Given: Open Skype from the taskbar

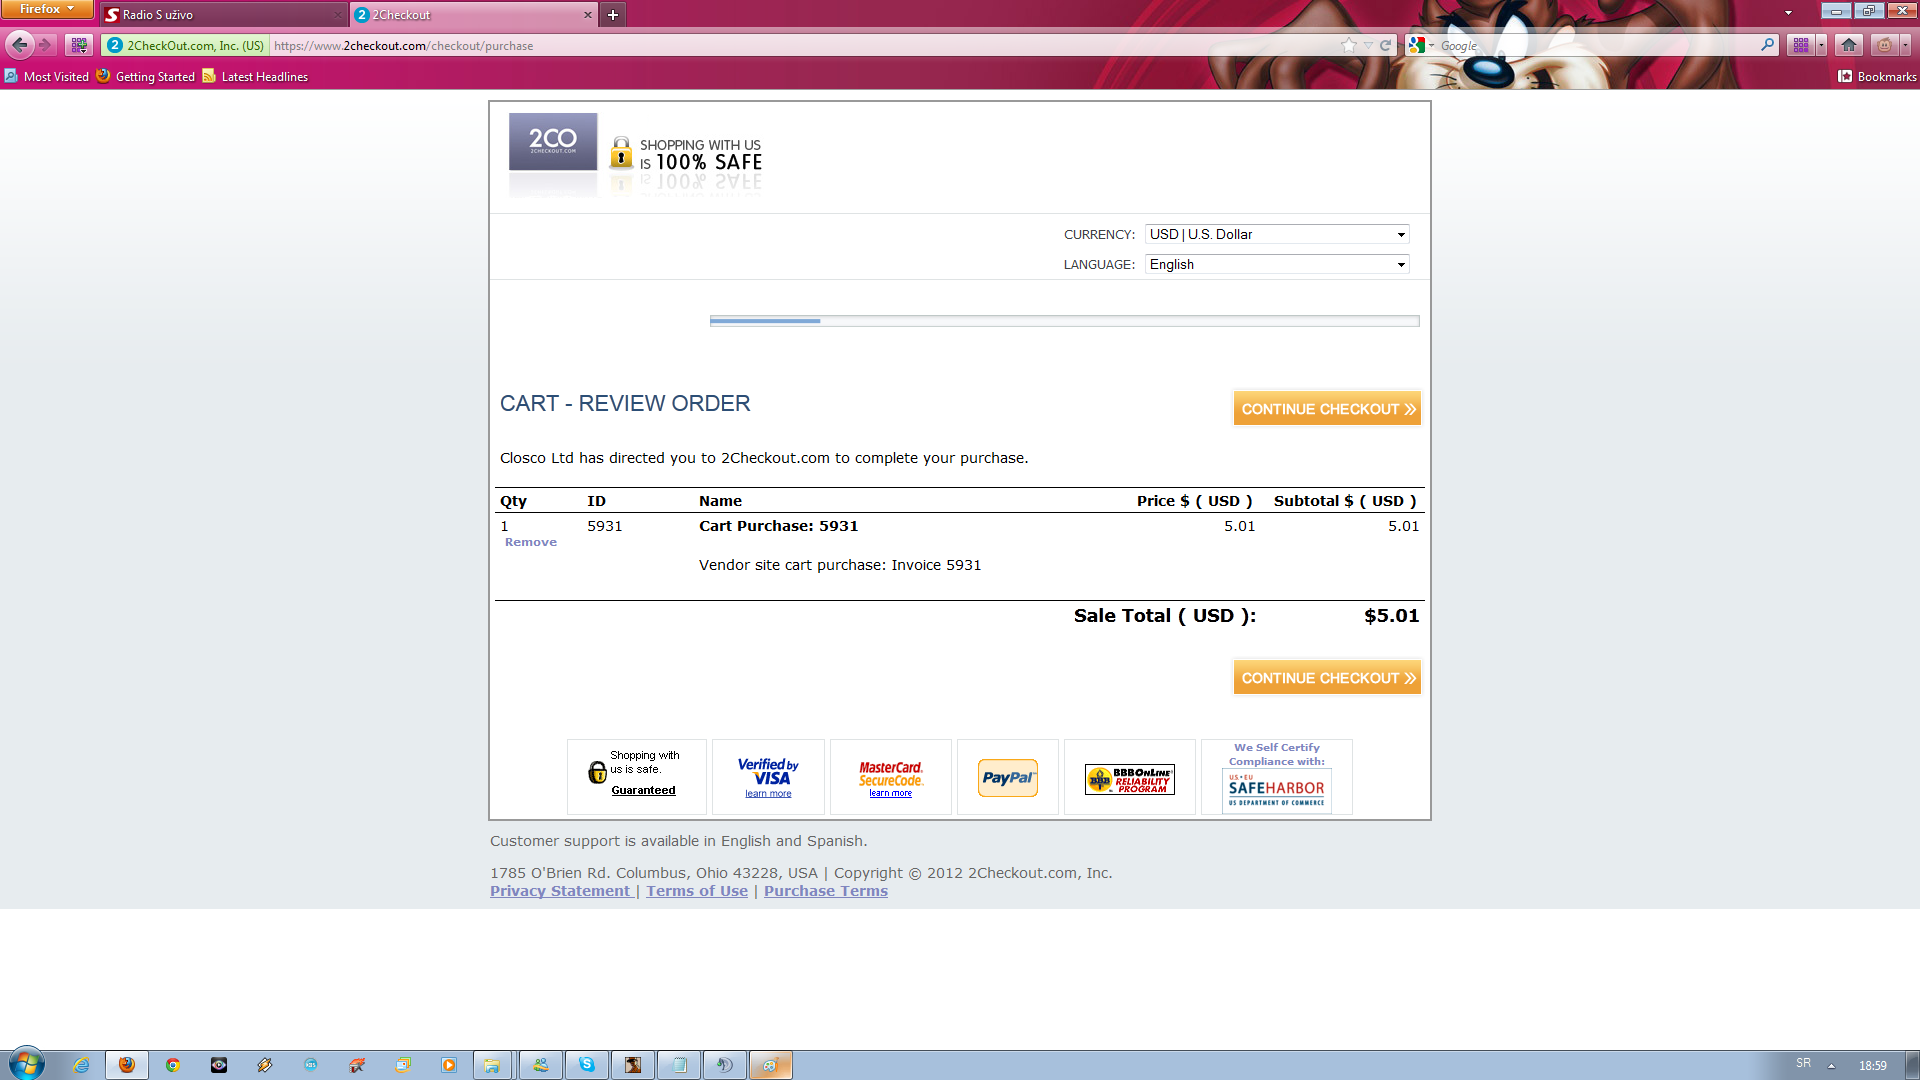Looking at the screenshot, I should coord(587,1065).
